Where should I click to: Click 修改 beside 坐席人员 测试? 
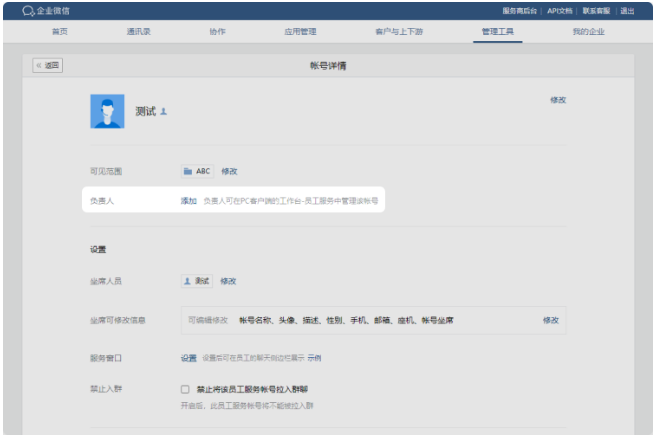coord(228,281)
